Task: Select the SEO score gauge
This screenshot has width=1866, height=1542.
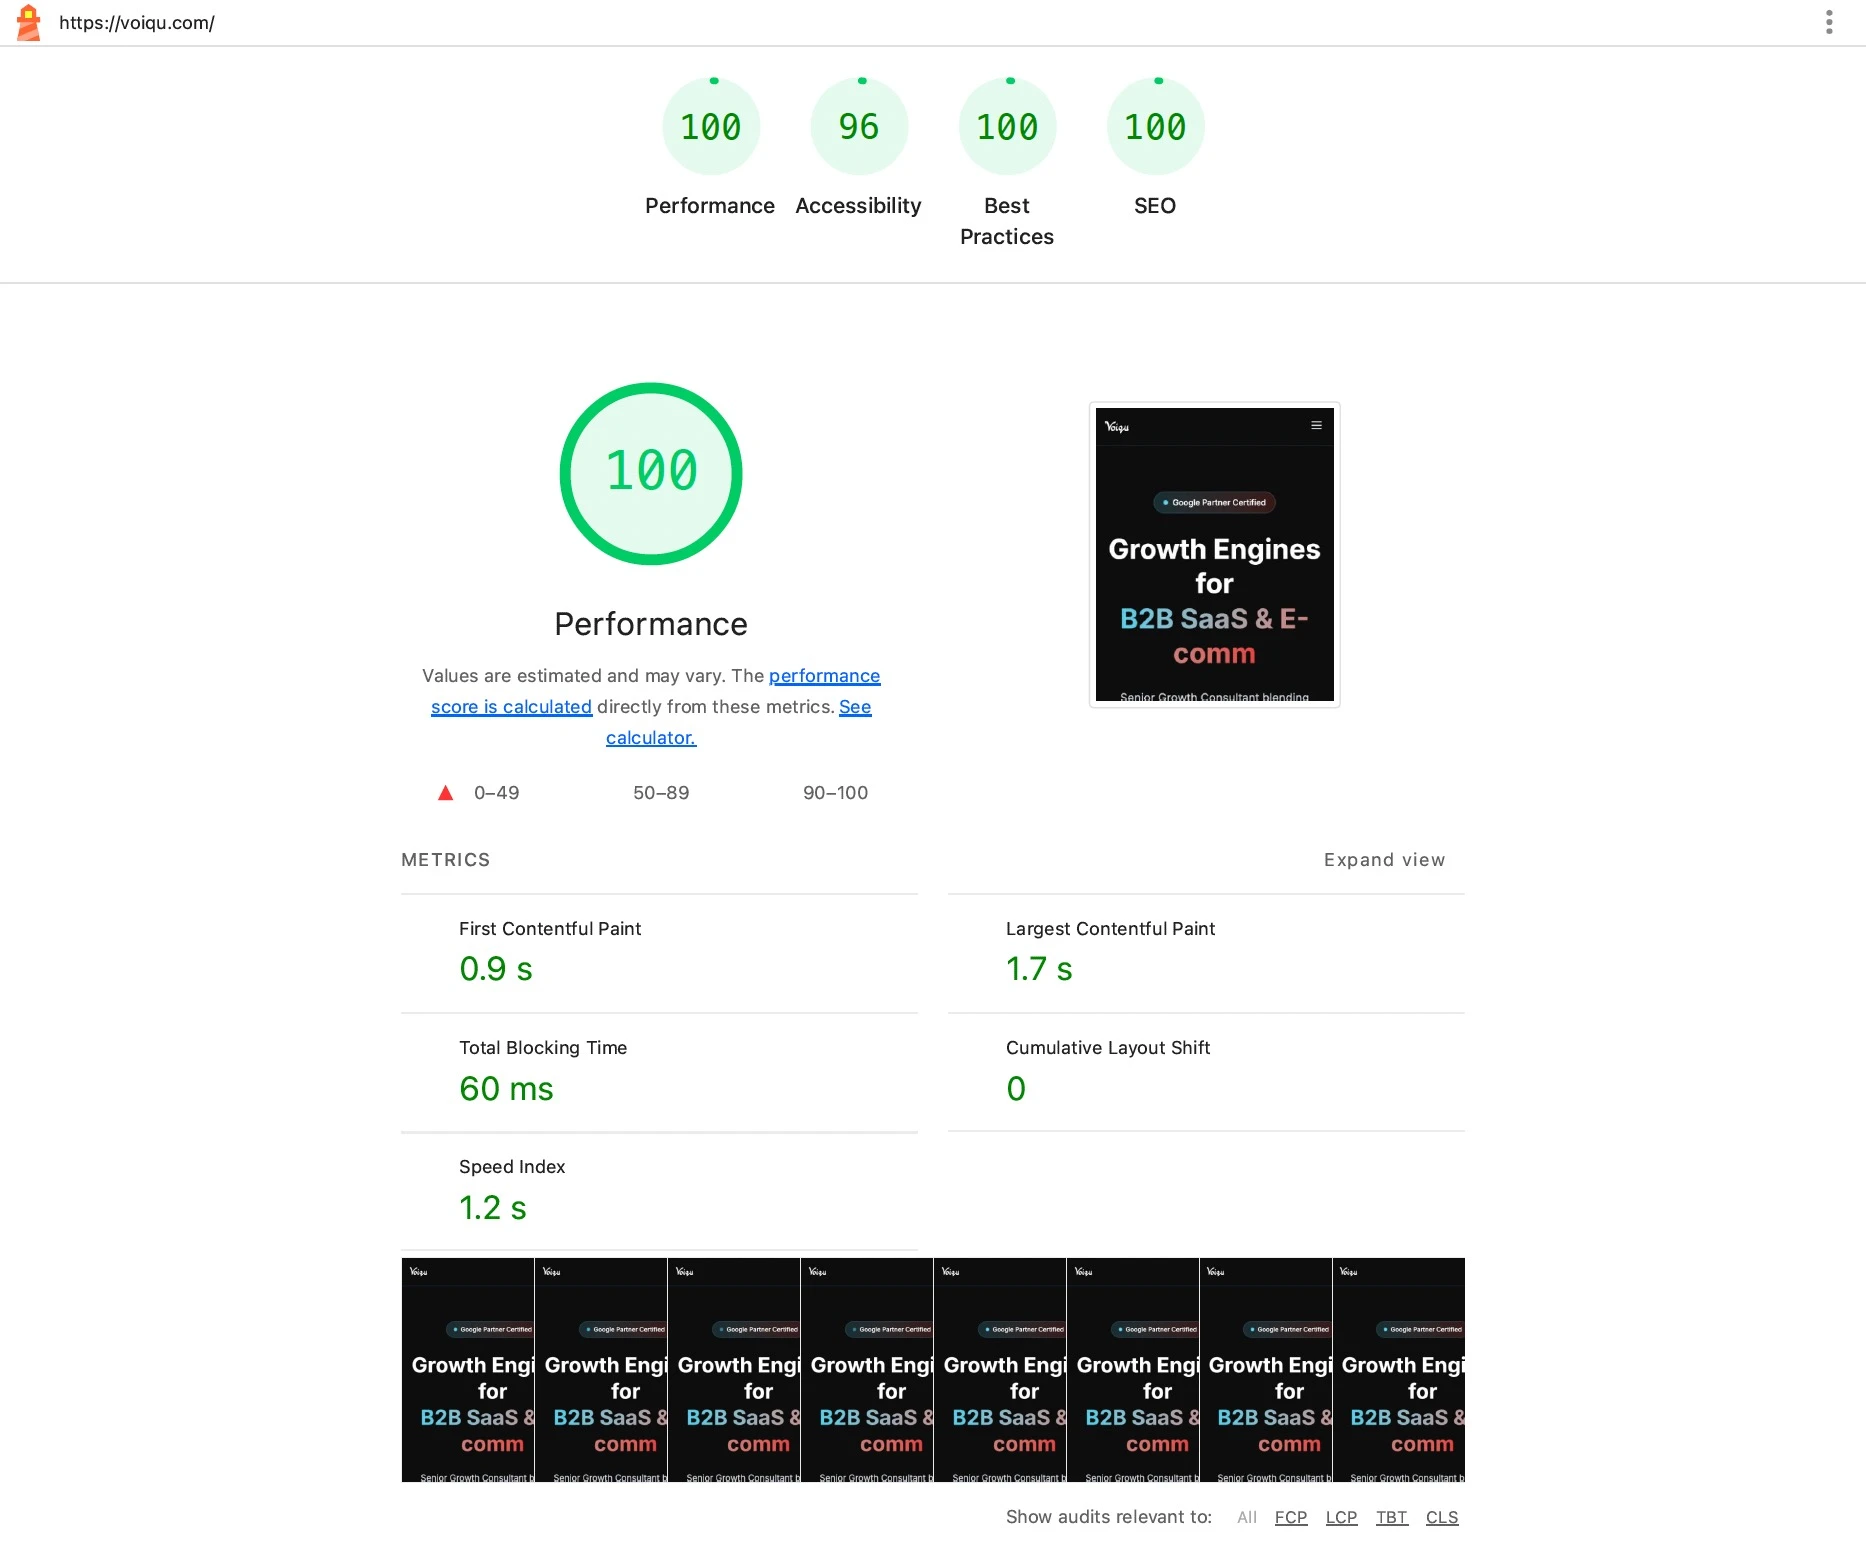Action: point(1155,125)
